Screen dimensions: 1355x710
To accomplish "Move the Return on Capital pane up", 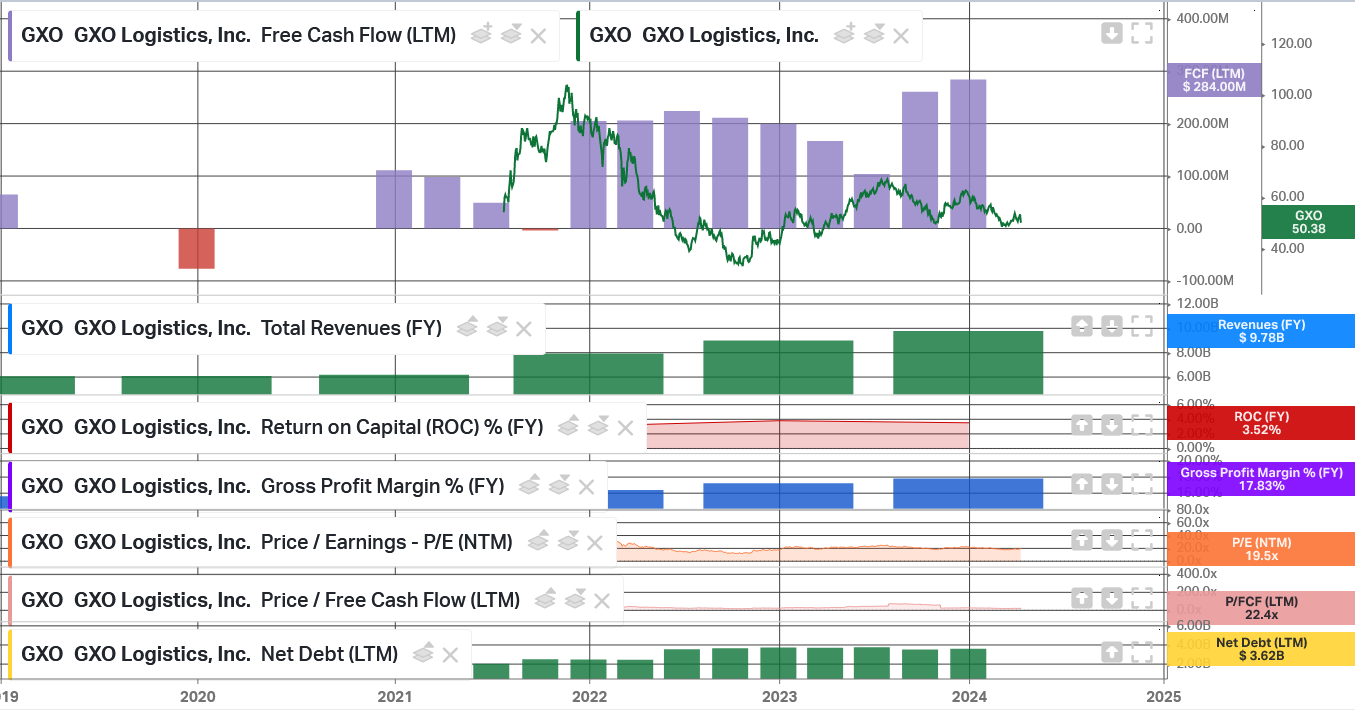I will click(x=1082, y=426).
